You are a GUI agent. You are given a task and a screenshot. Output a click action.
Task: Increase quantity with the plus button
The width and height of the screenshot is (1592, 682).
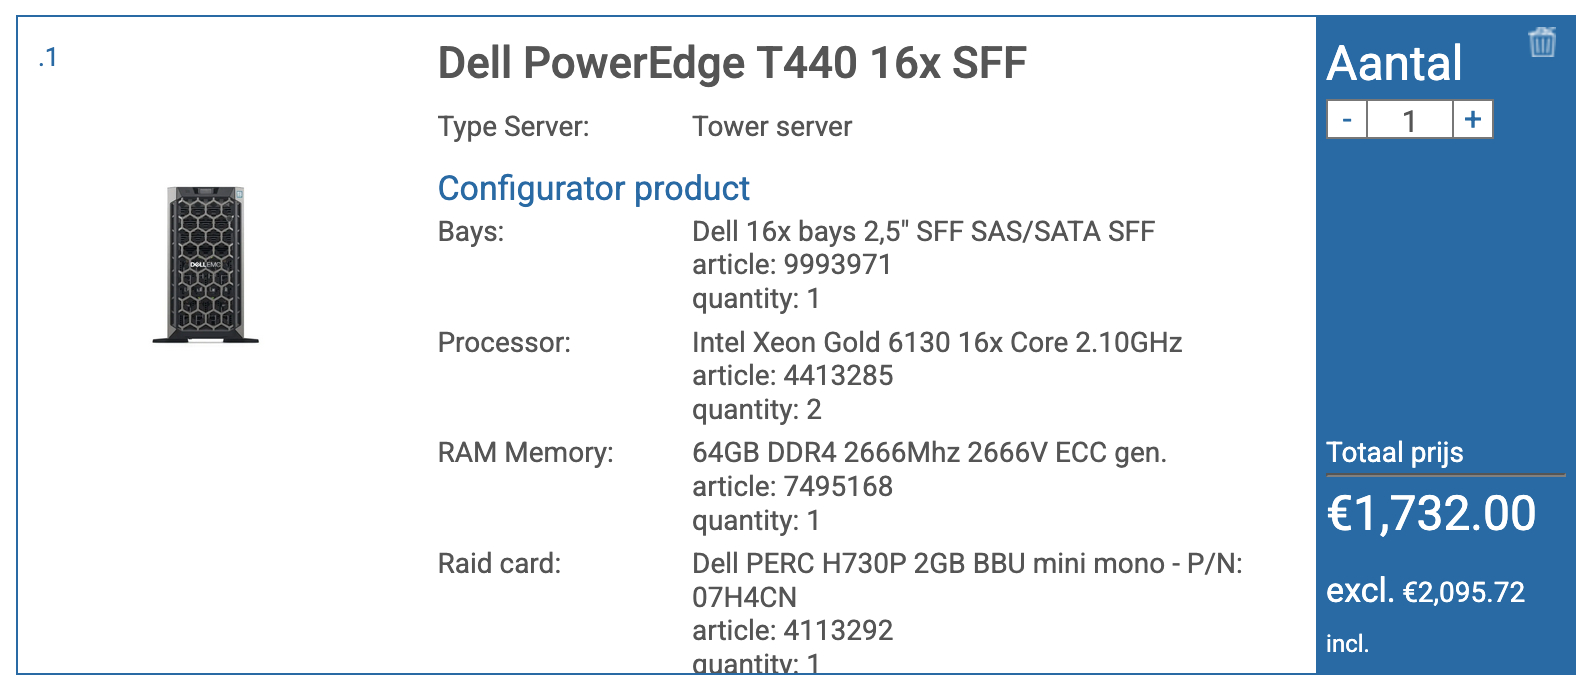point(1473,120)
